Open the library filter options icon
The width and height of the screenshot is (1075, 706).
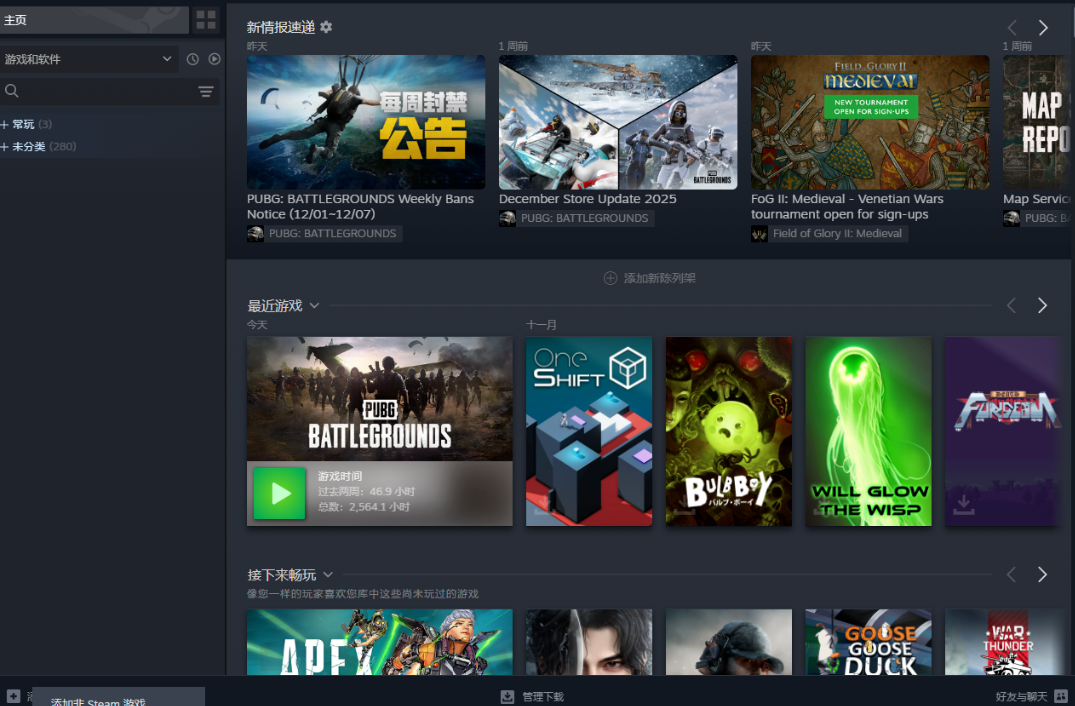tap(206, 91)
